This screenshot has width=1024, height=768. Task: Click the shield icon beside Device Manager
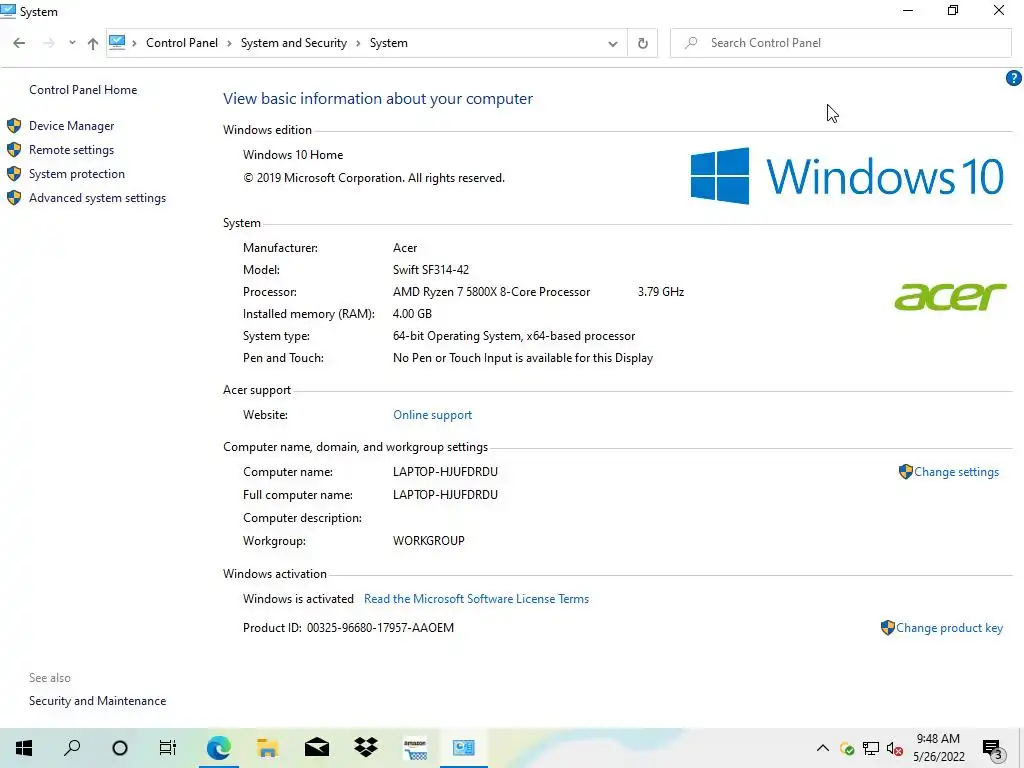pos(14,125)
